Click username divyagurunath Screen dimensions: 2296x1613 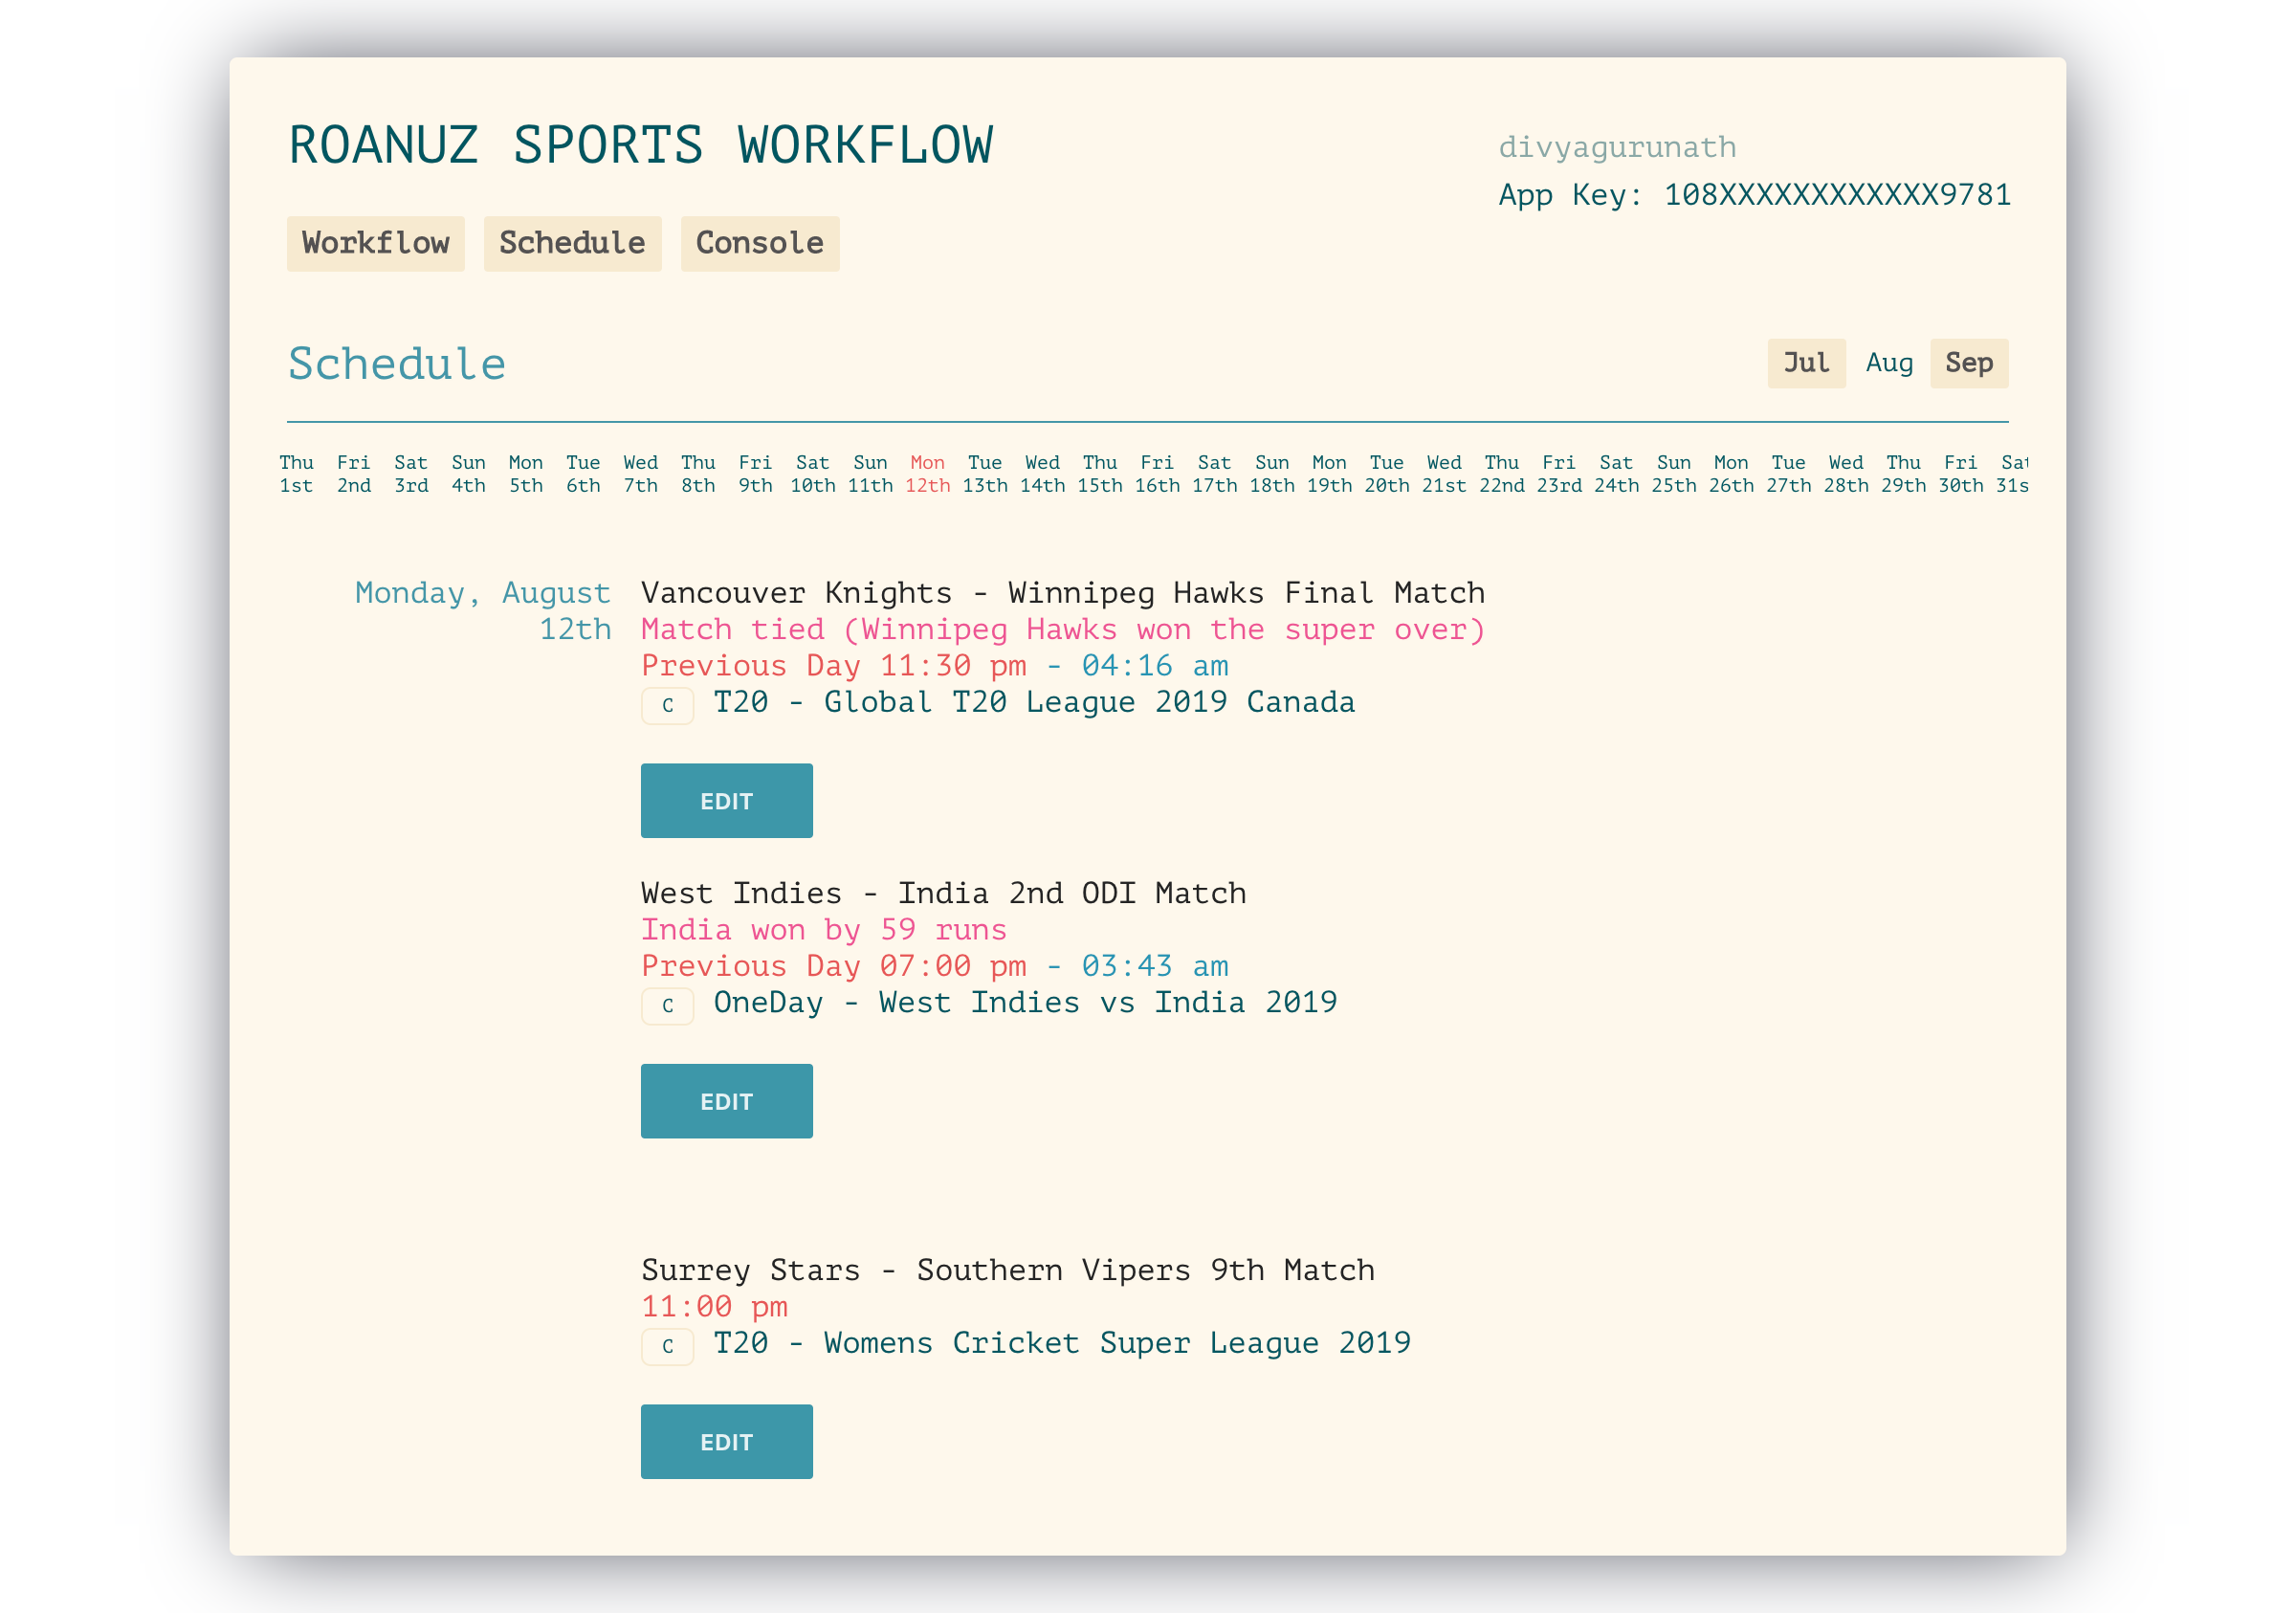1617,147
